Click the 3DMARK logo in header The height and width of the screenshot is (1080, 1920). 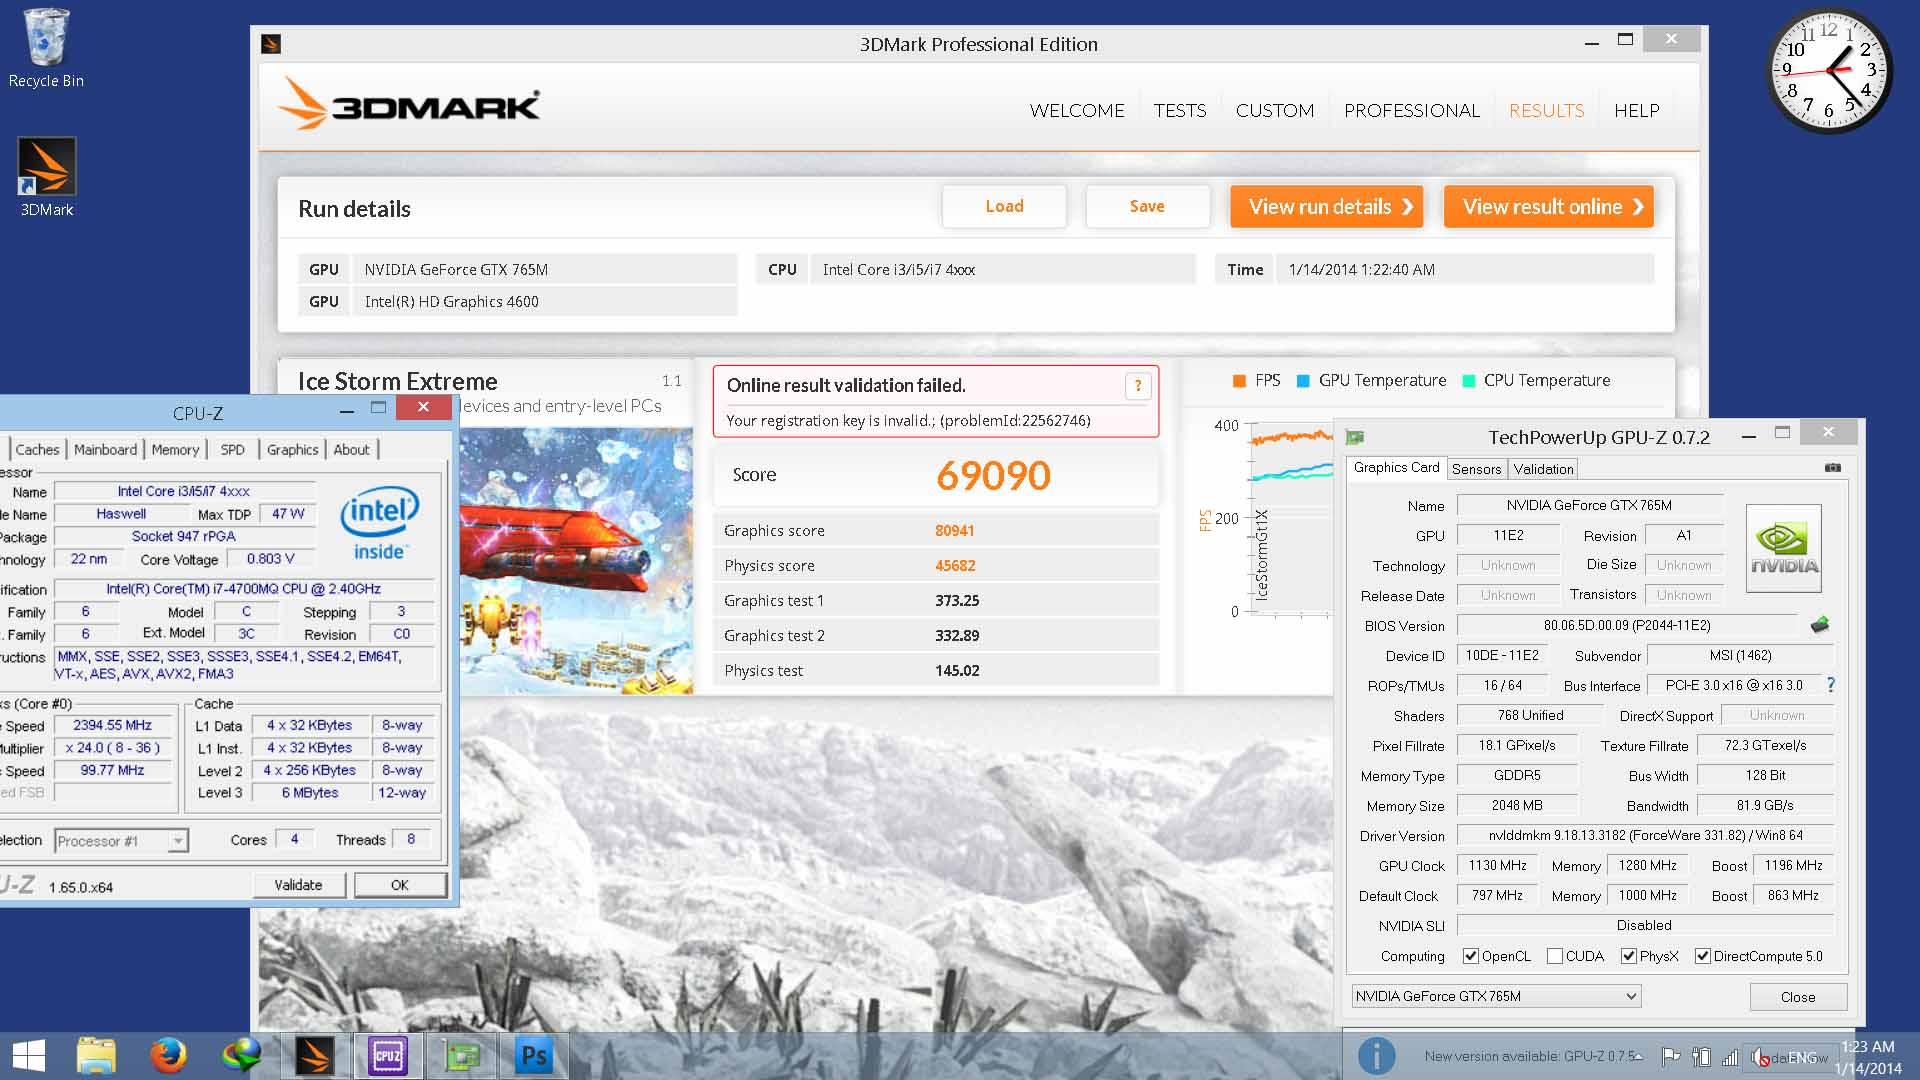(408, 105)
